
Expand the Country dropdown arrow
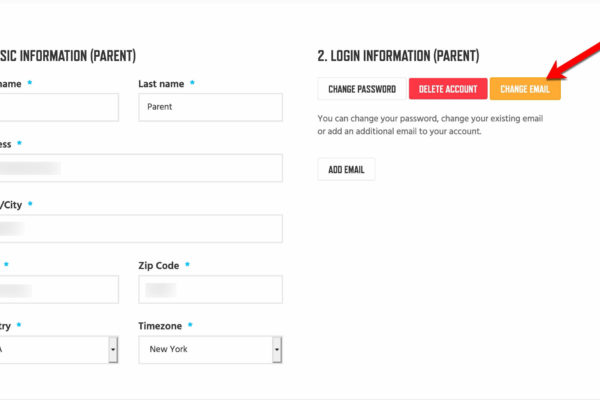(x=113, y=349)
